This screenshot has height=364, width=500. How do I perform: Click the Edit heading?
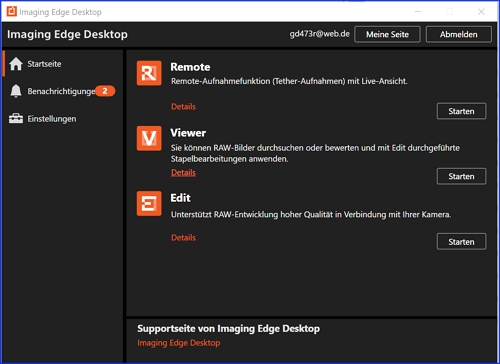[x=180, y=198]
